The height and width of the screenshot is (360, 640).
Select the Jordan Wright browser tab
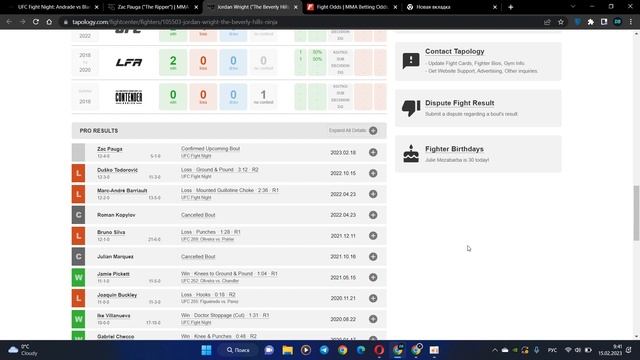click(x=253, y=7)
